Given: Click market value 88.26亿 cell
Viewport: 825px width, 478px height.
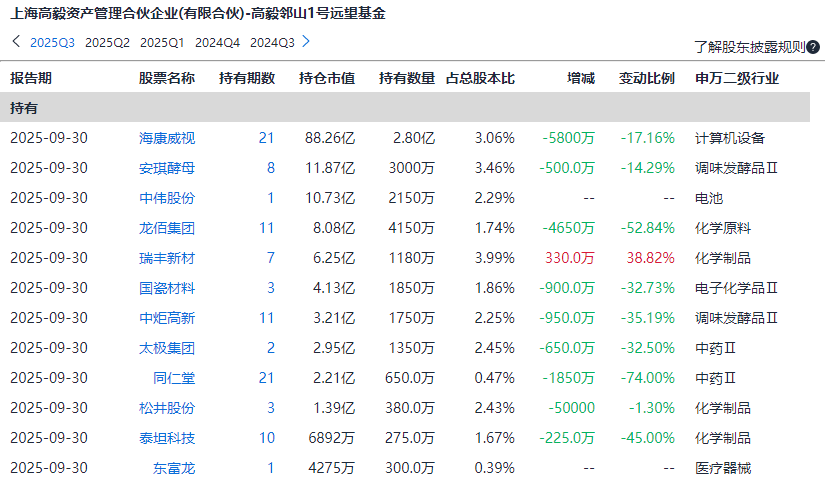Looking at the screenshot, I should (330, 138).
